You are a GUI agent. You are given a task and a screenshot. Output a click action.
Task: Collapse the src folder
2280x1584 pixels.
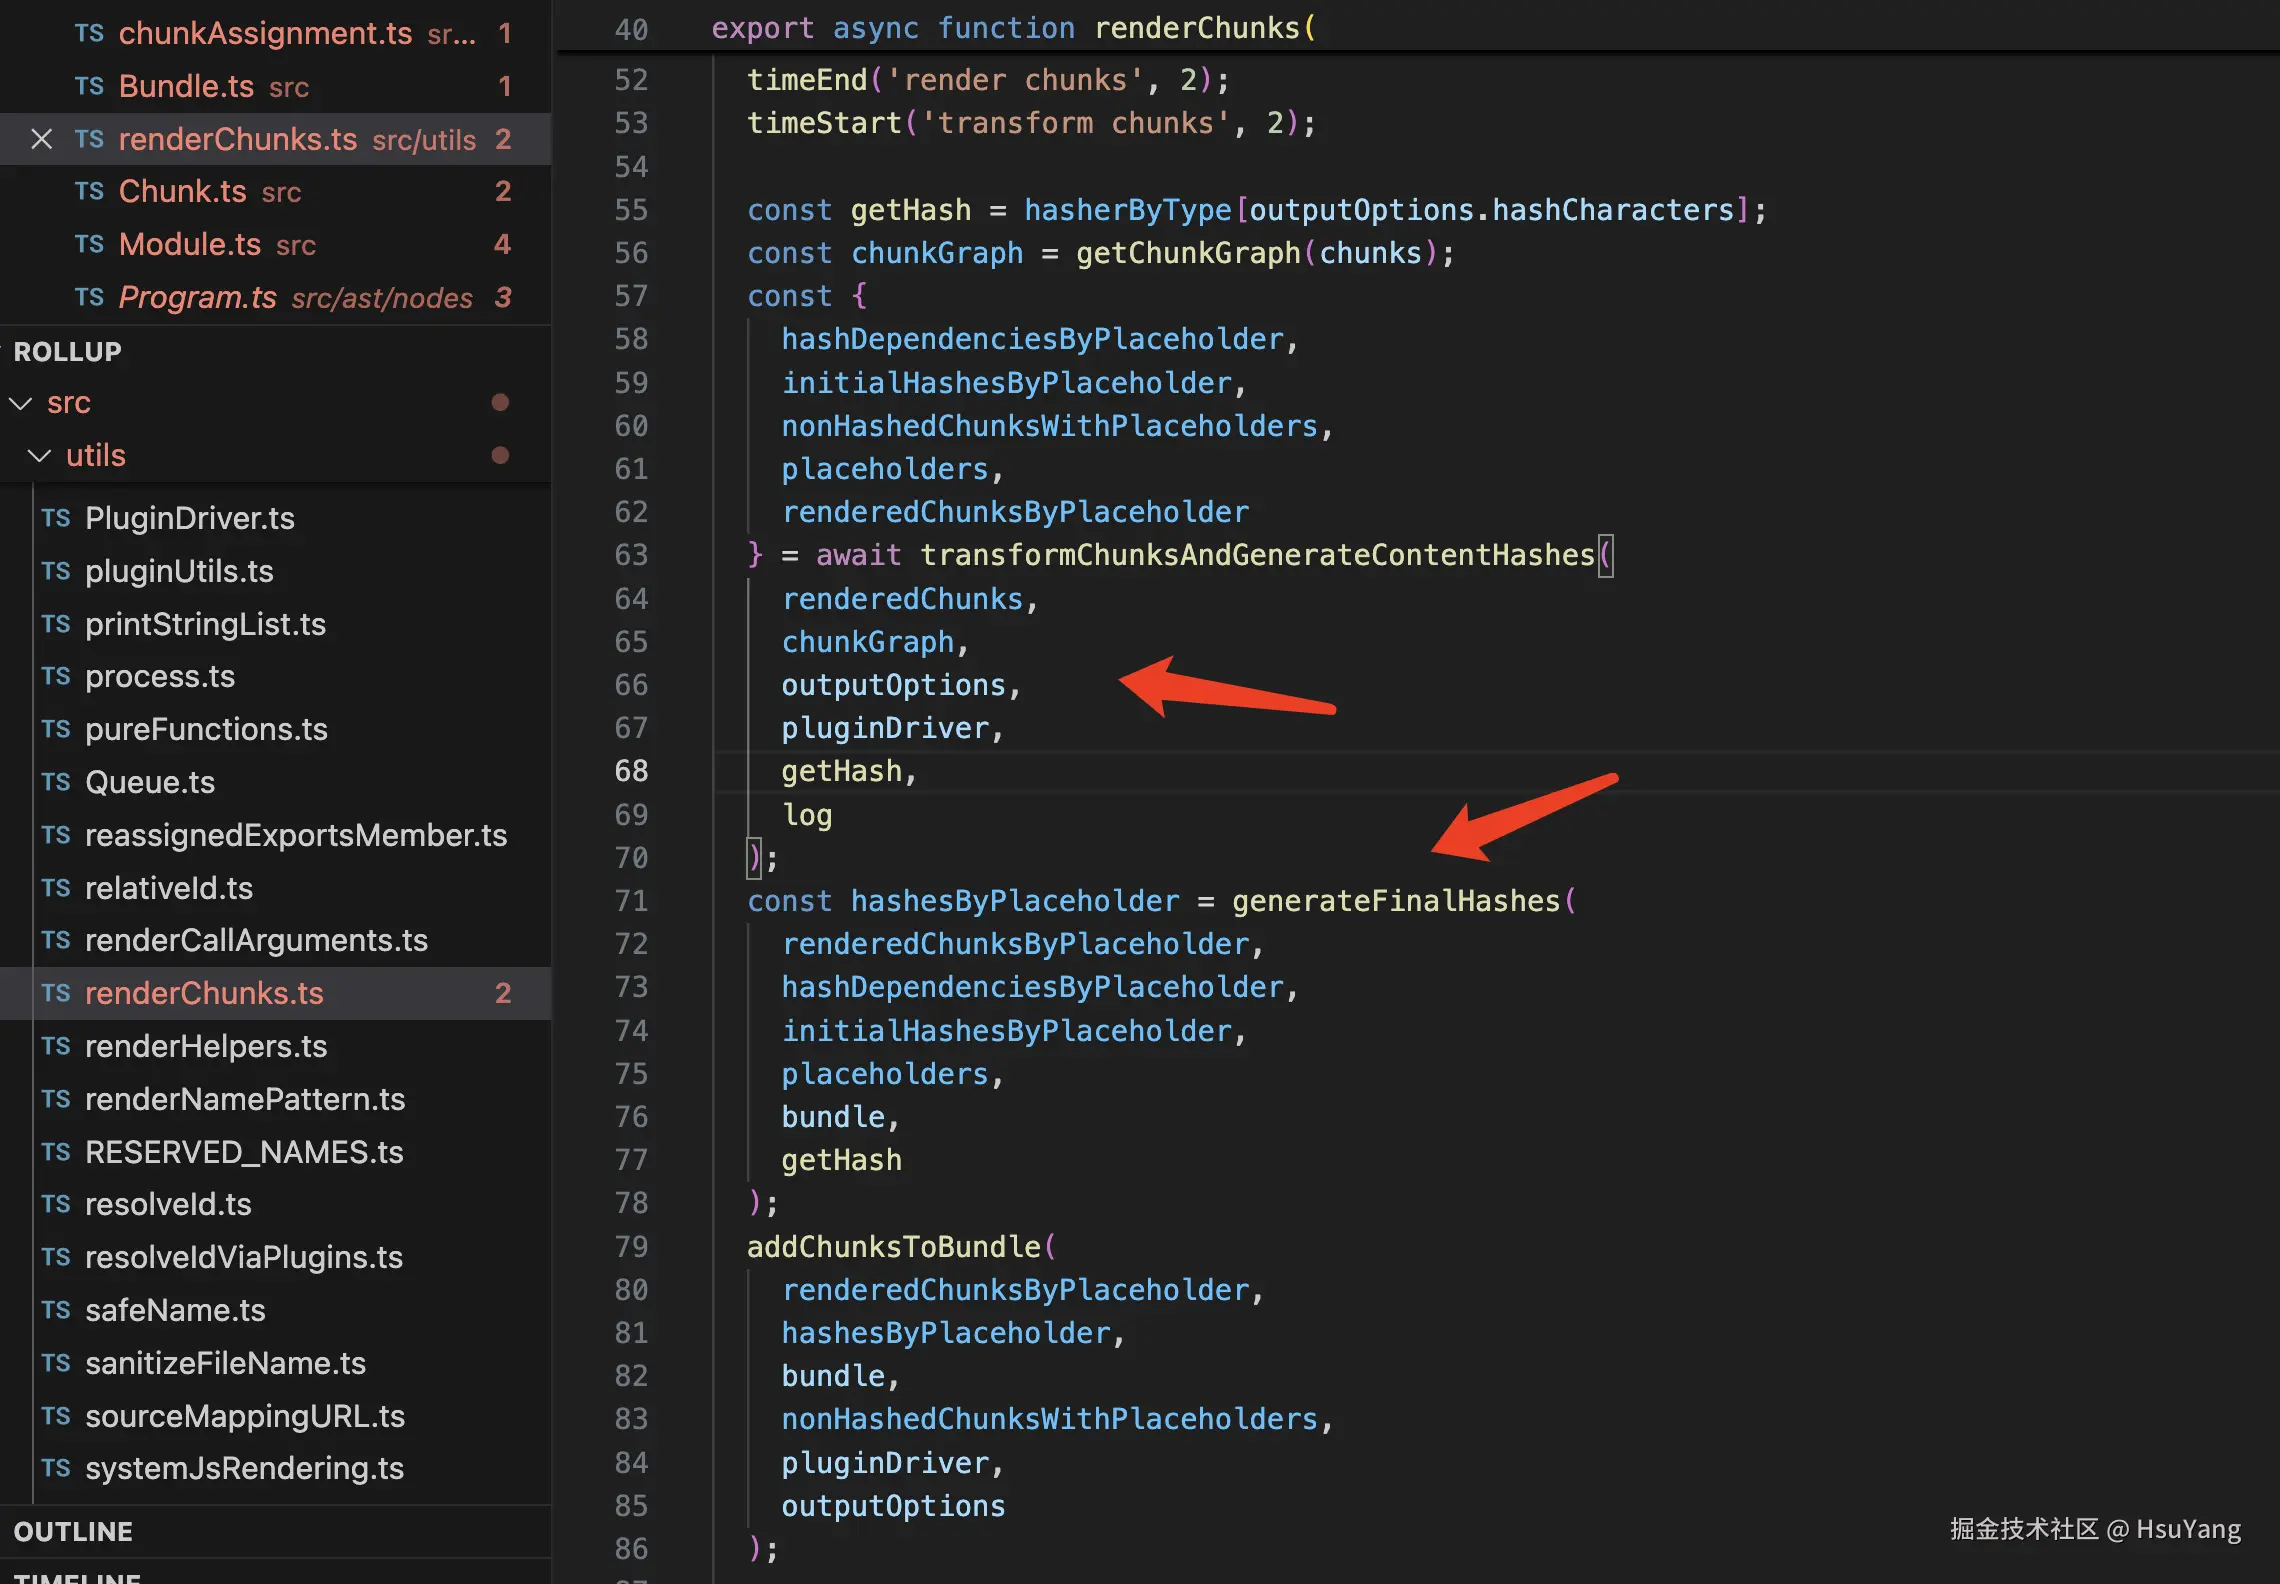point(21,403)
